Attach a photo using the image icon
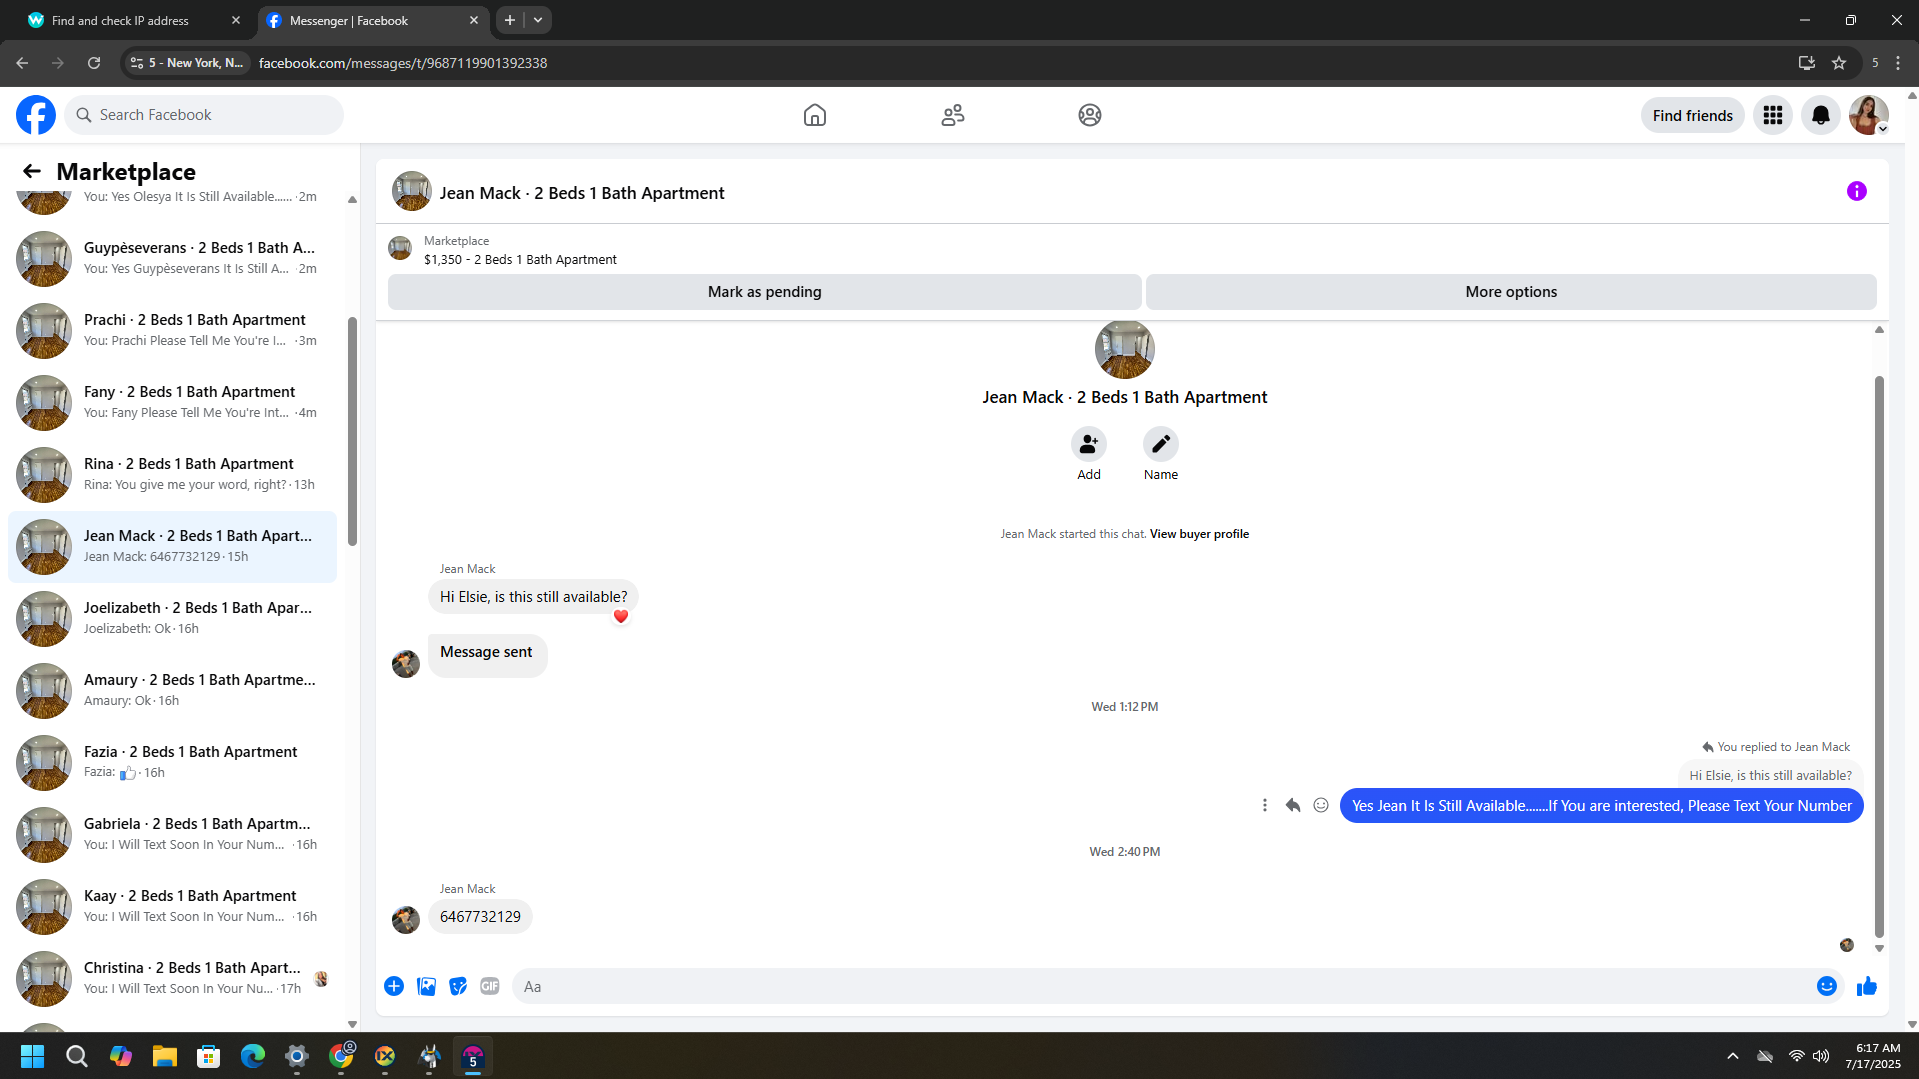The image size is (1919, 1079). (x=426, y=986)
